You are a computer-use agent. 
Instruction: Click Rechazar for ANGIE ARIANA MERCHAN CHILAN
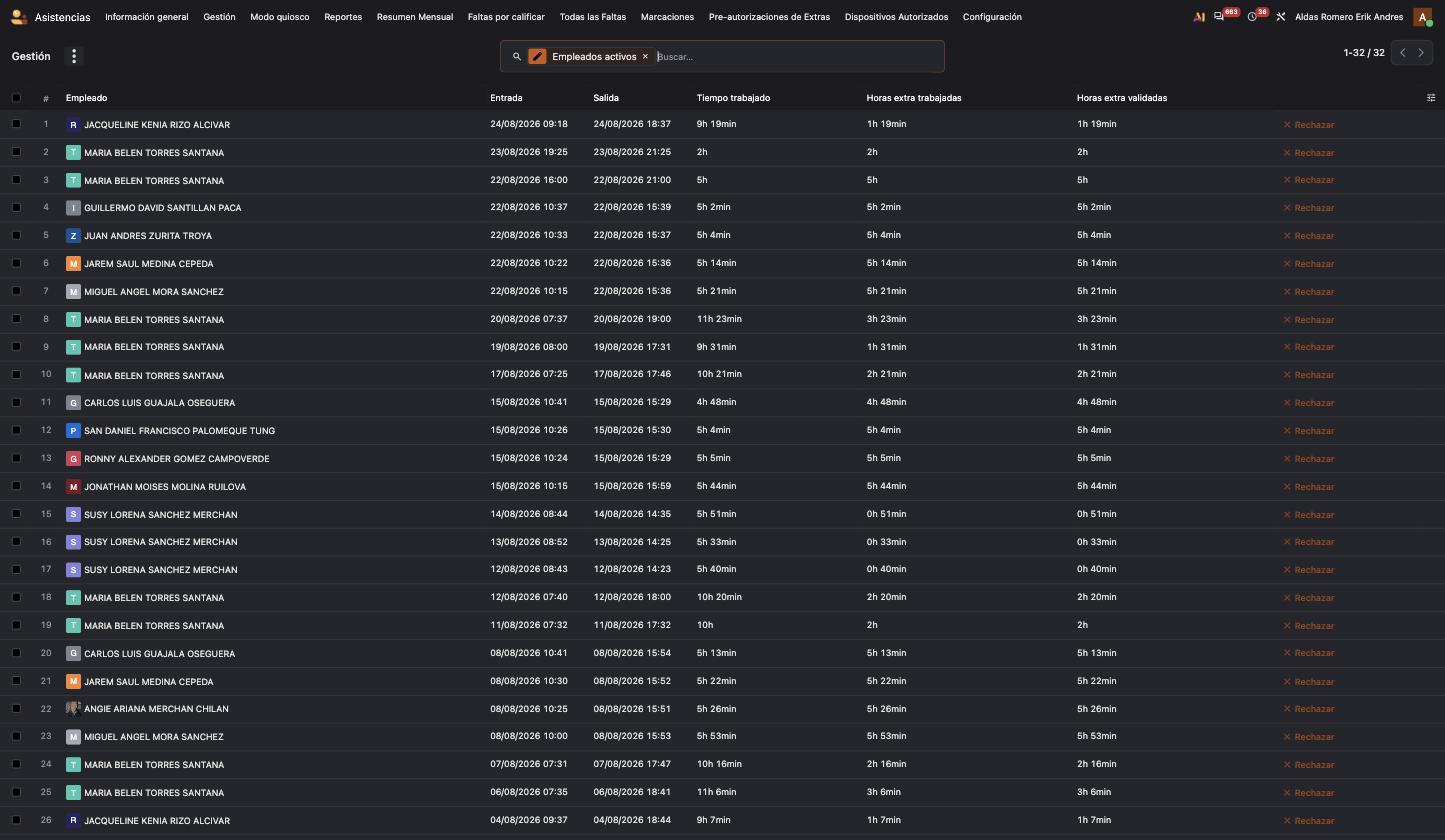(1309, 709)
